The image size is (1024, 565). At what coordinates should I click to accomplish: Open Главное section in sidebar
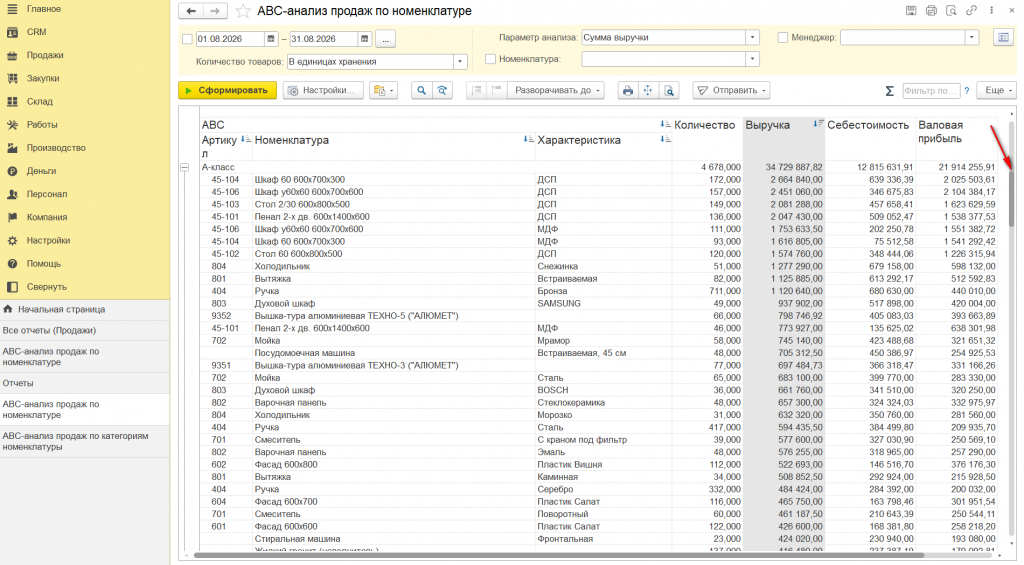pos(43,9)
